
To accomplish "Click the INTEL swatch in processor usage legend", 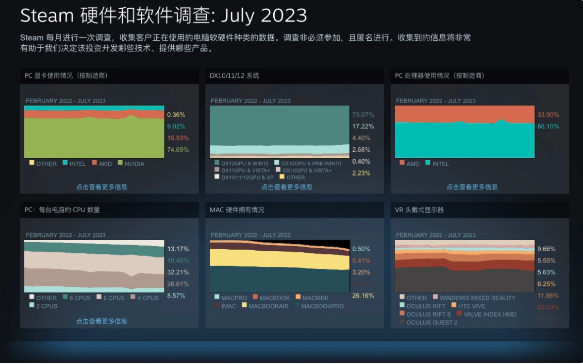I will pos(428,163).
